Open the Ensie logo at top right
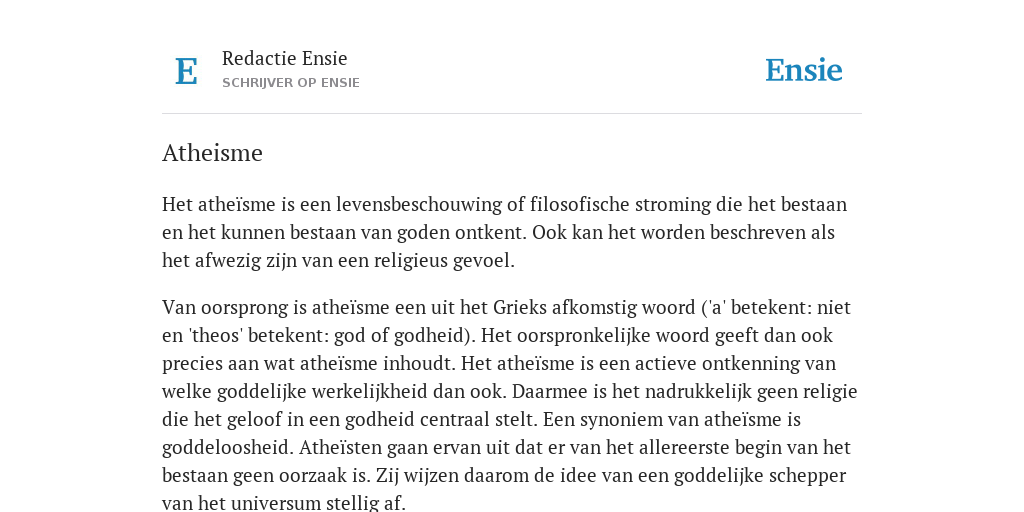1024x512 pixels. click(803, 71)
